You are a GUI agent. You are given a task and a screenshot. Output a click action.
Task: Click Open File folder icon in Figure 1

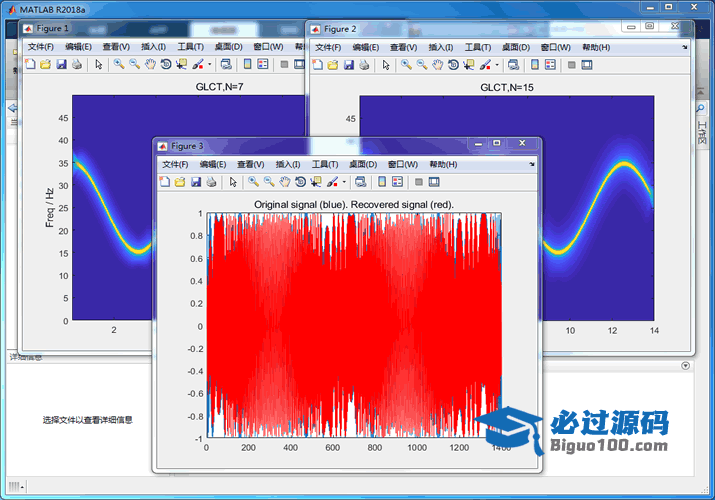click(x=45, y=65)
